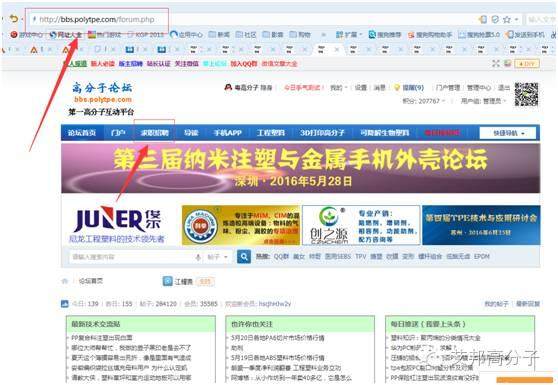
Task: Click the 最新回复 link
Action: 528,304
